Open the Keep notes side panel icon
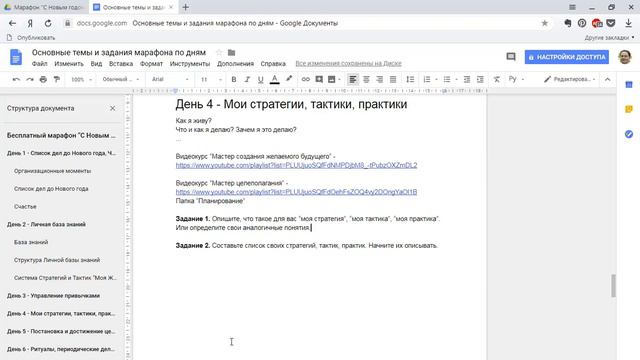Image resolution: width=640 pixels, height=360 pixels. tap(629, 109)
